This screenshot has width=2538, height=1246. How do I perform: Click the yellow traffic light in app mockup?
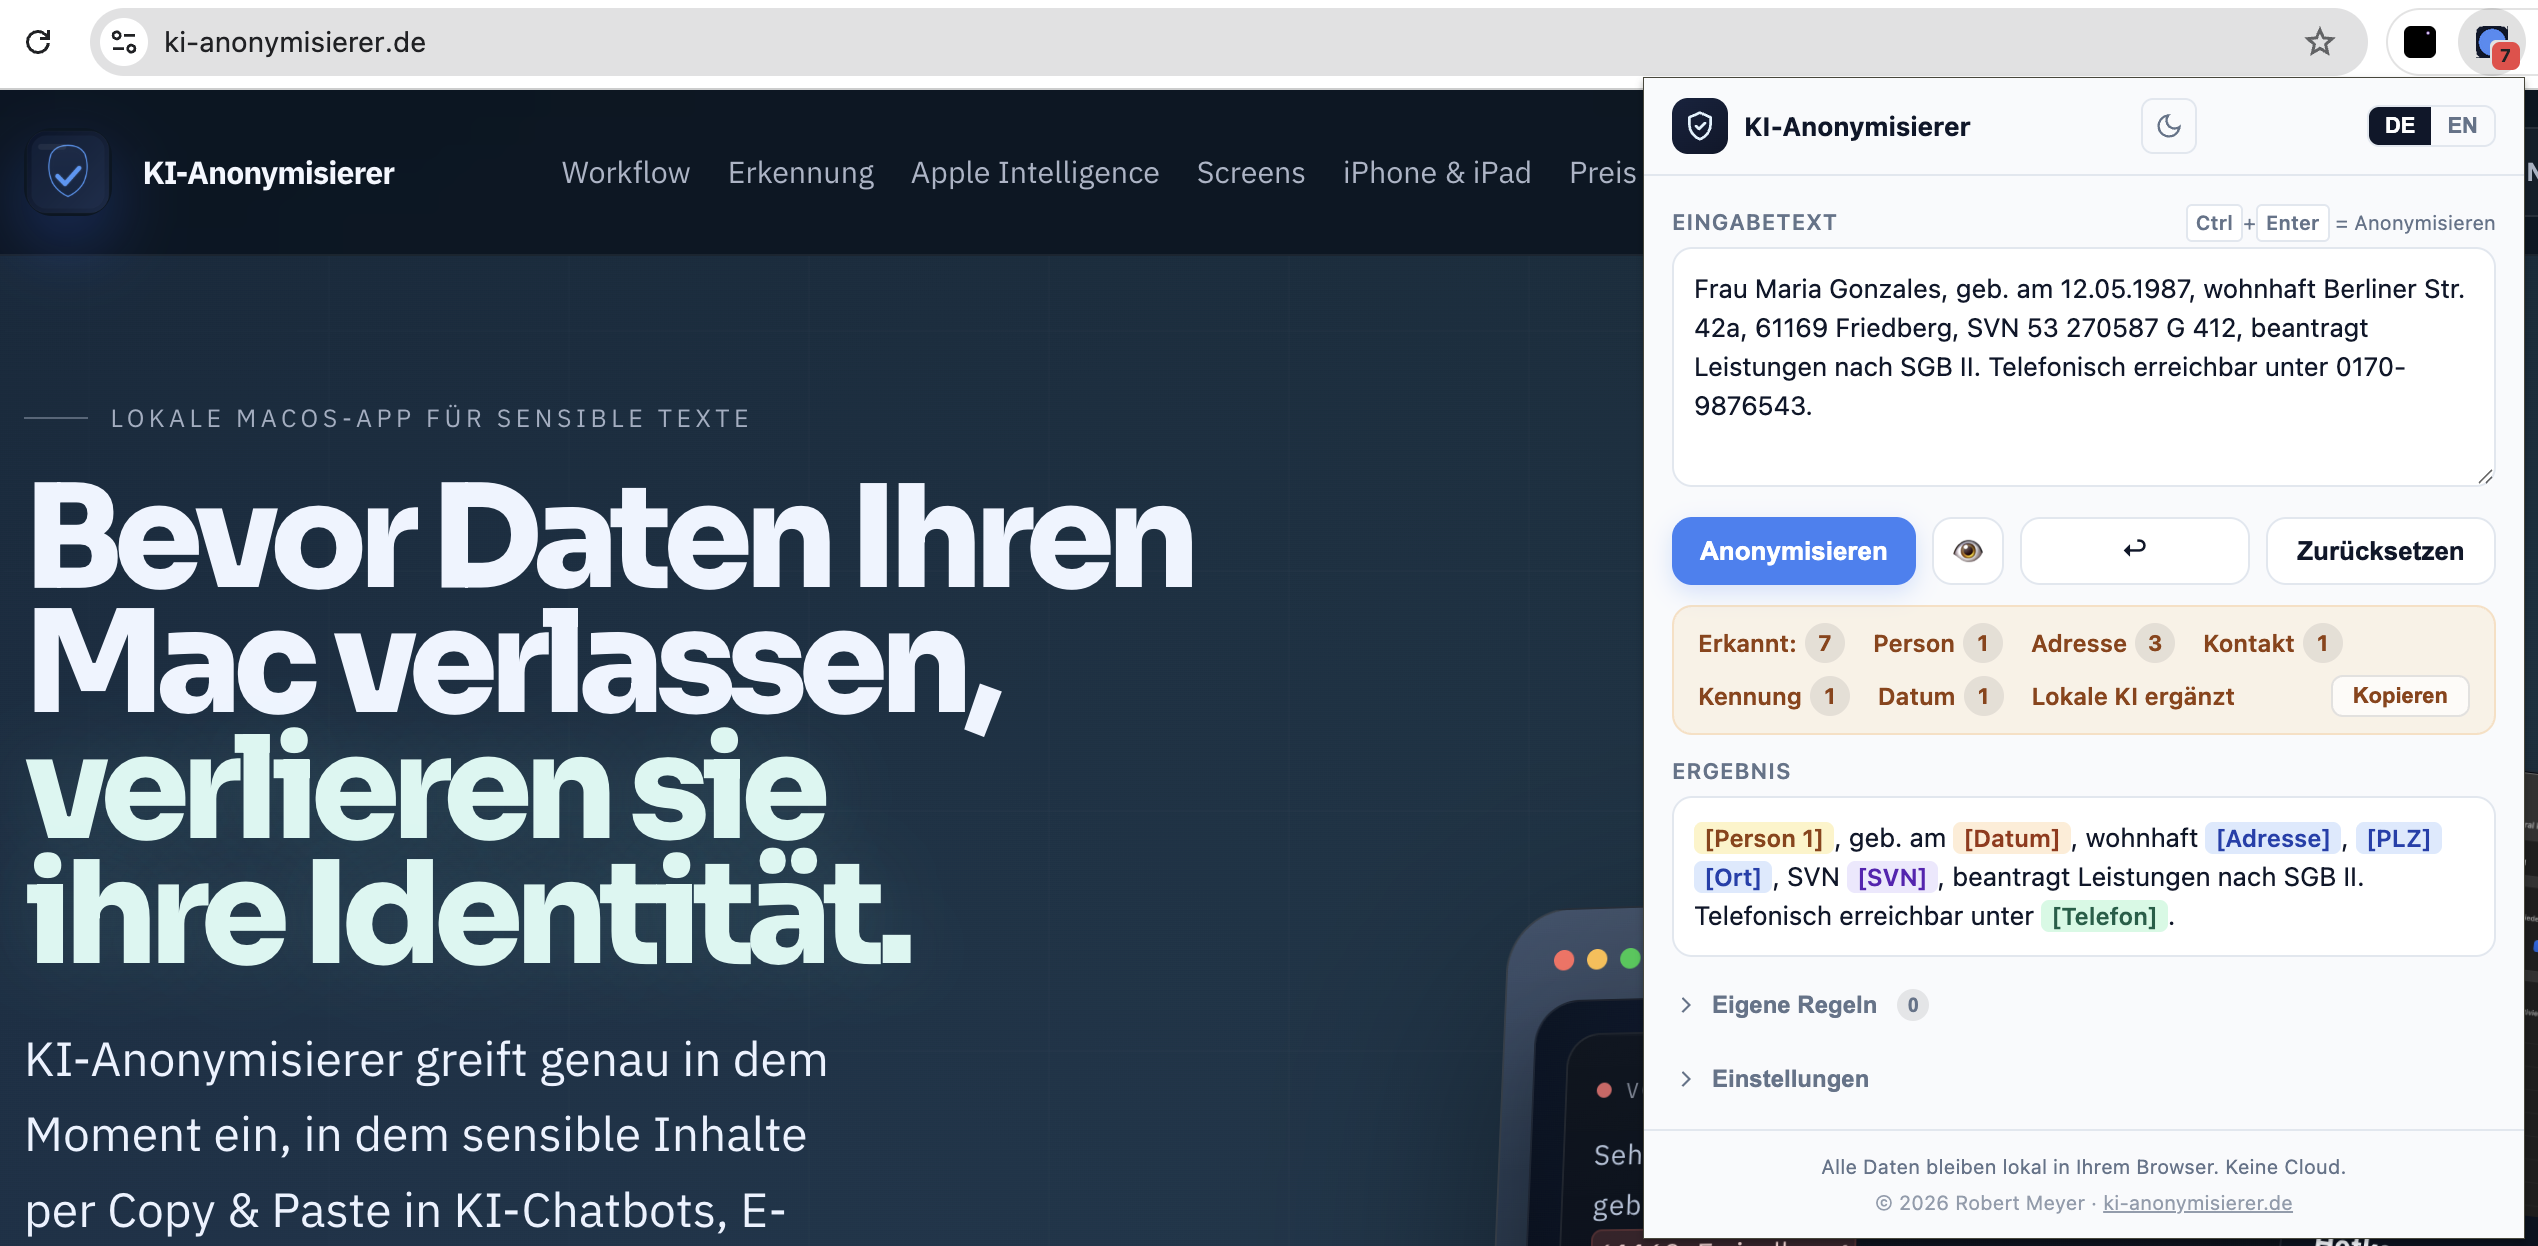point(1597,960)
